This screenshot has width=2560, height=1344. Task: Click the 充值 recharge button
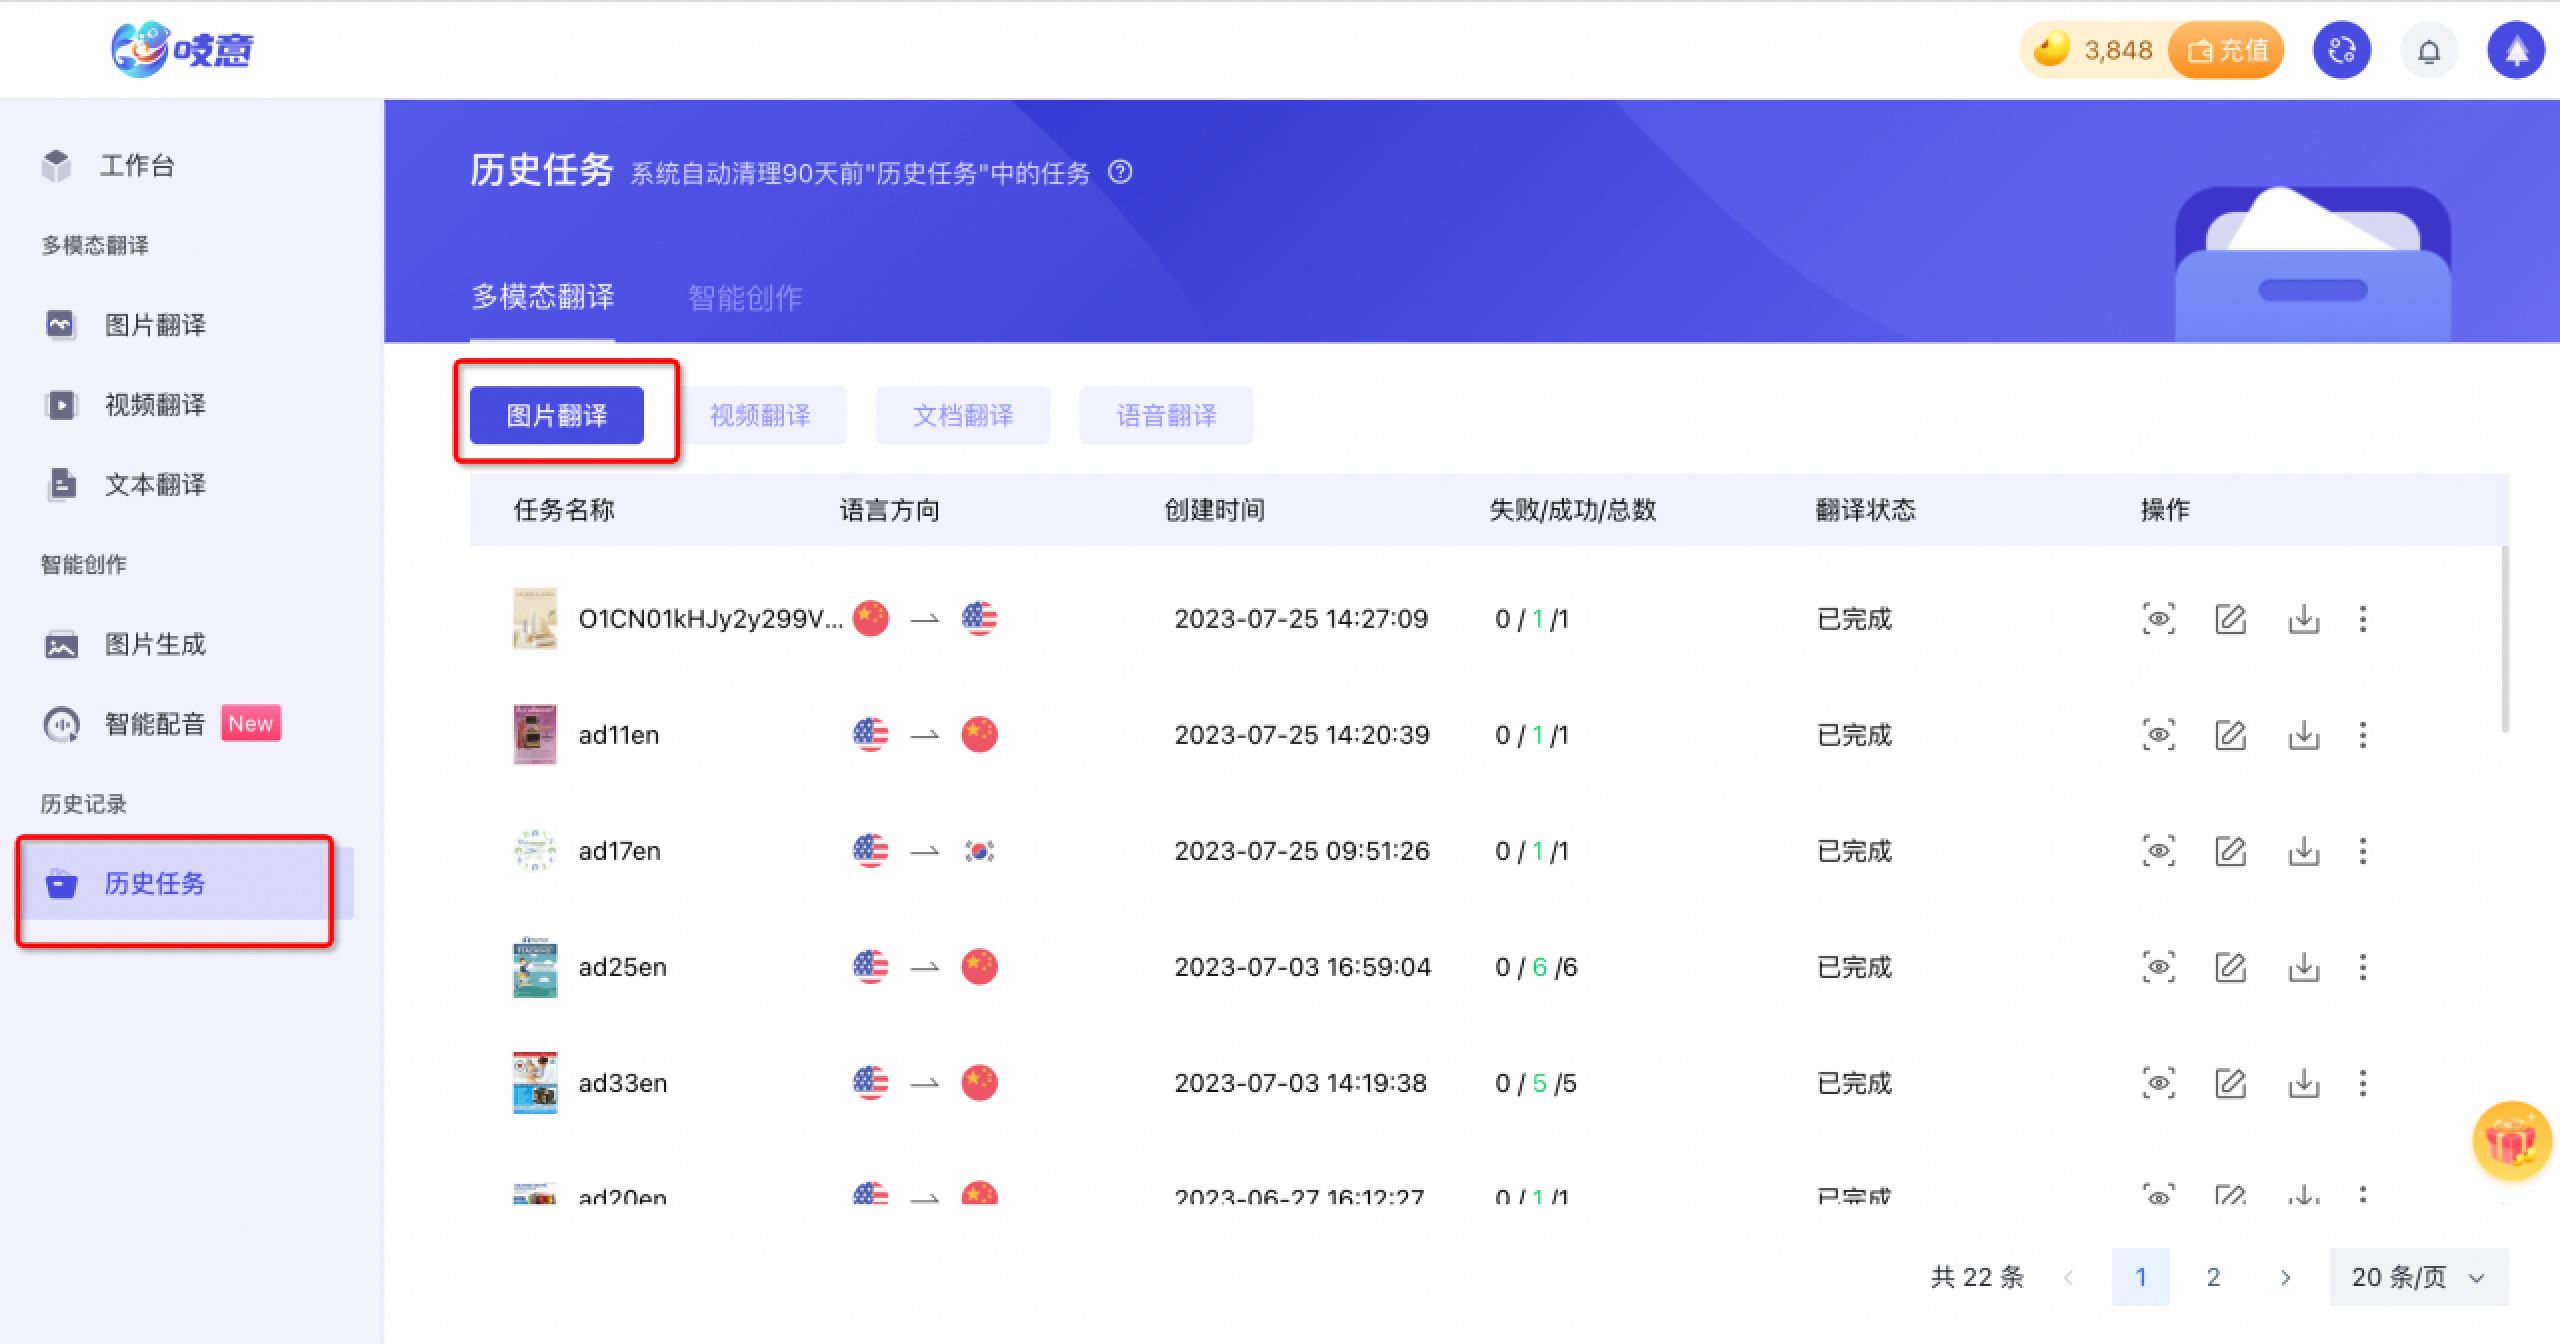[x=2227, y=51]
